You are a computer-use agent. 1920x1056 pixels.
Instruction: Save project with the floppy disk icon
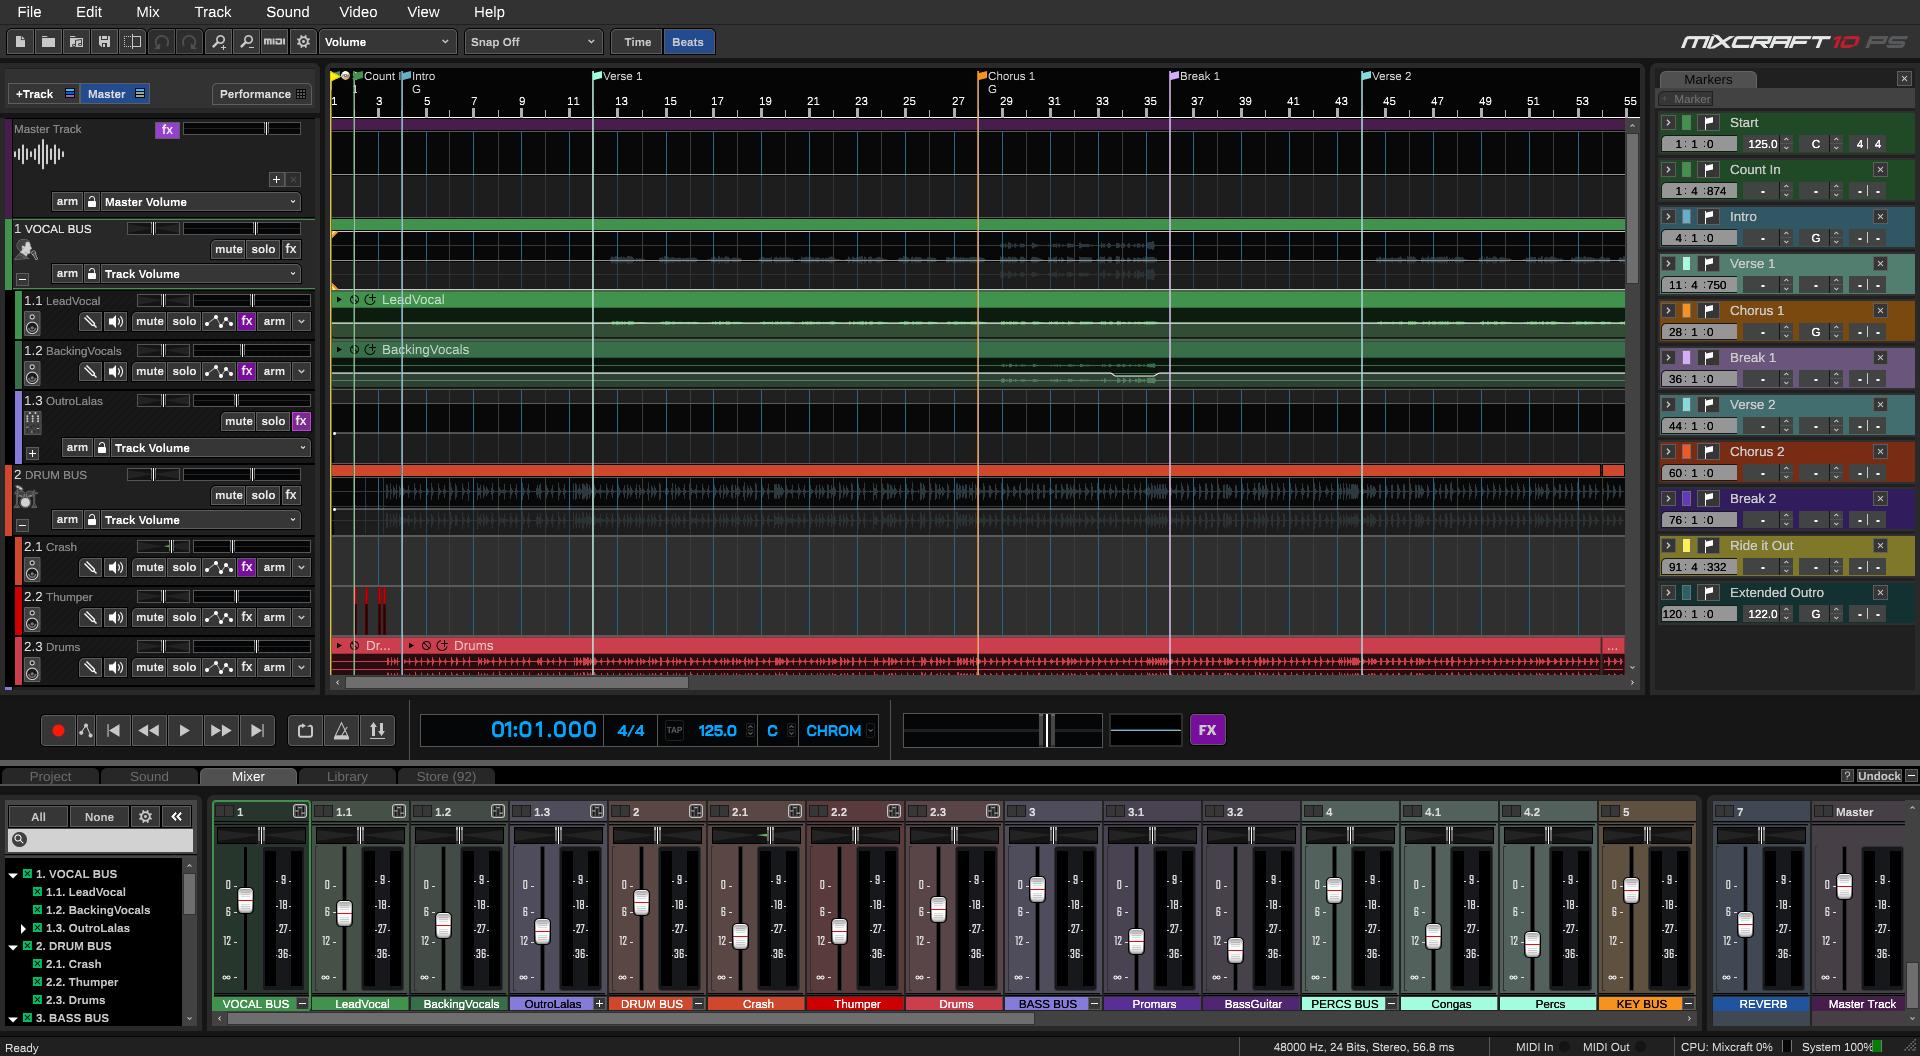pyautogui.click(x=104, y=42)
